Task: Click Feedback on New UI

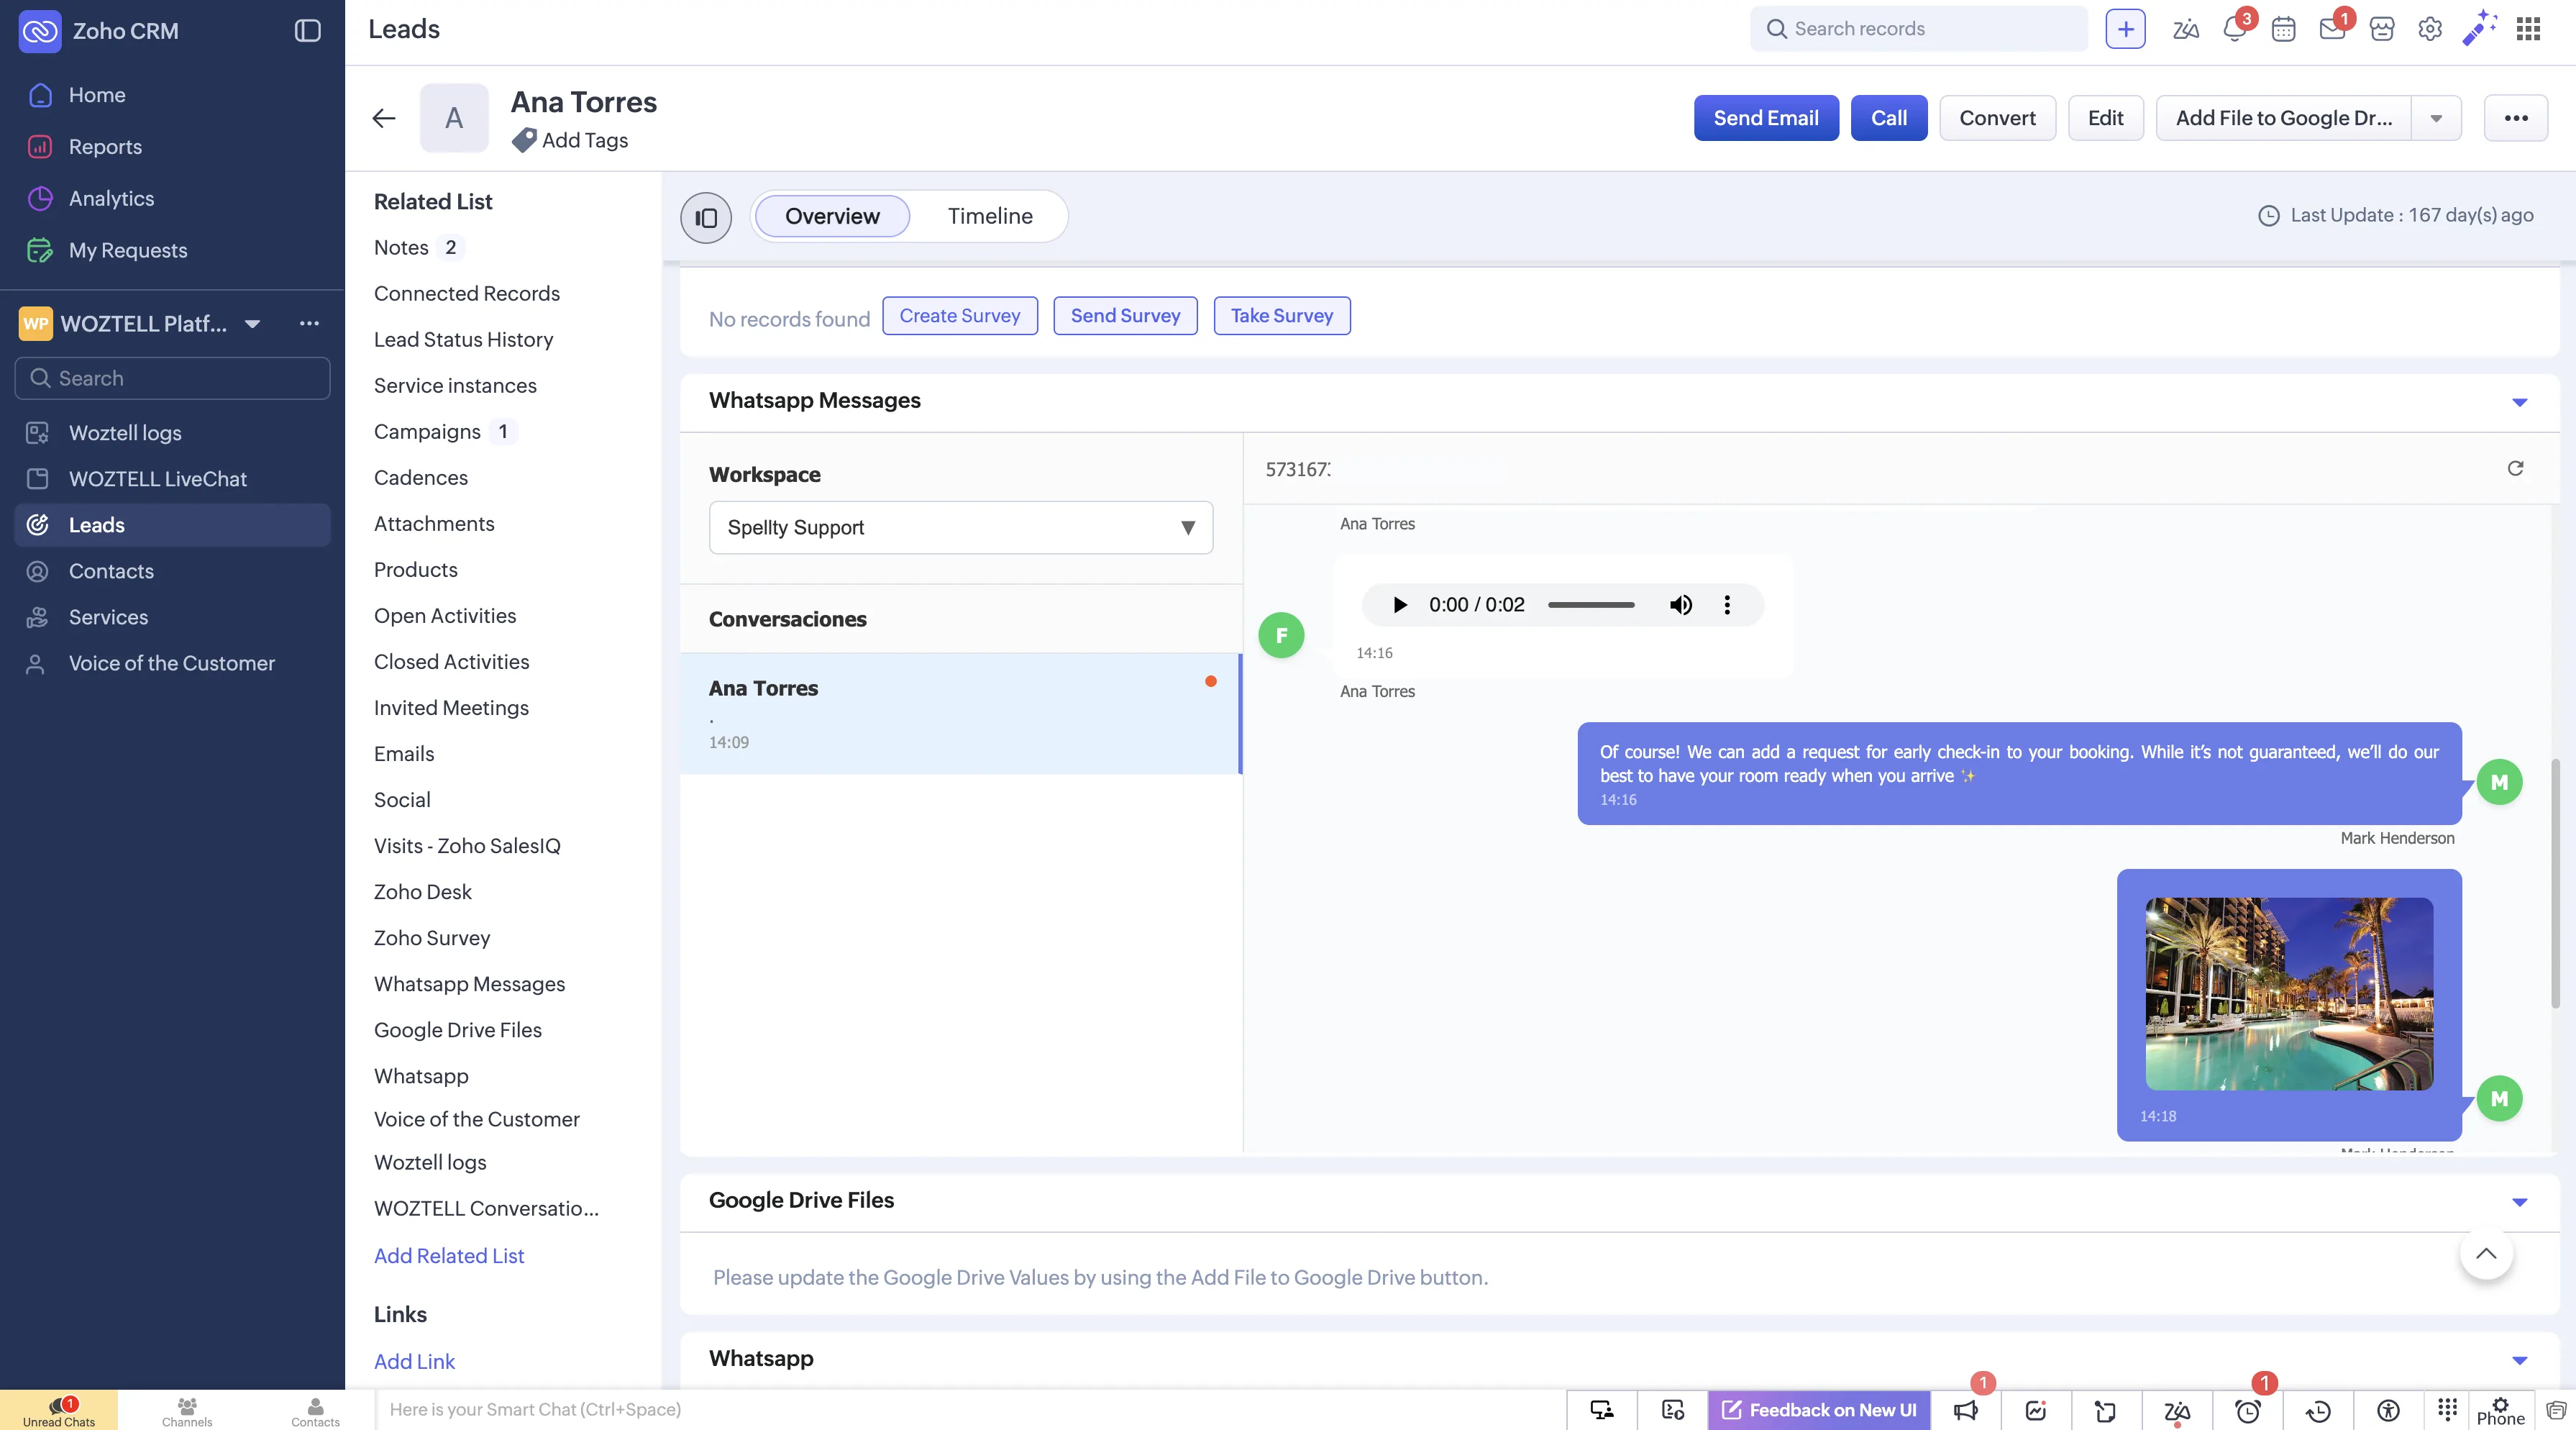Action: click(x=1819, y=1410)
